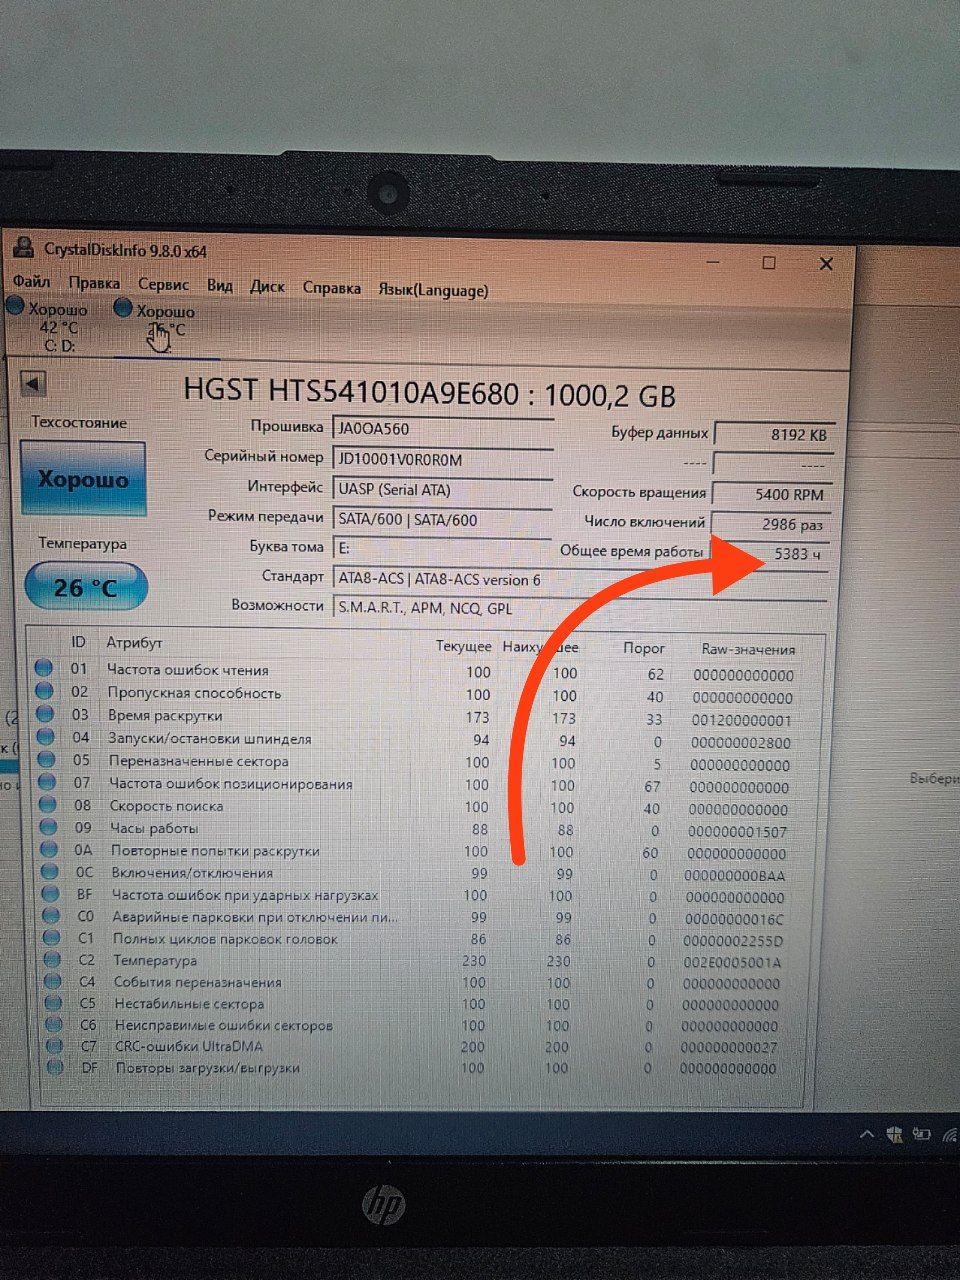Click the 26 °C temperature button
The height and width of the screenshot is (1280, 960).
(x=86, y=587)
